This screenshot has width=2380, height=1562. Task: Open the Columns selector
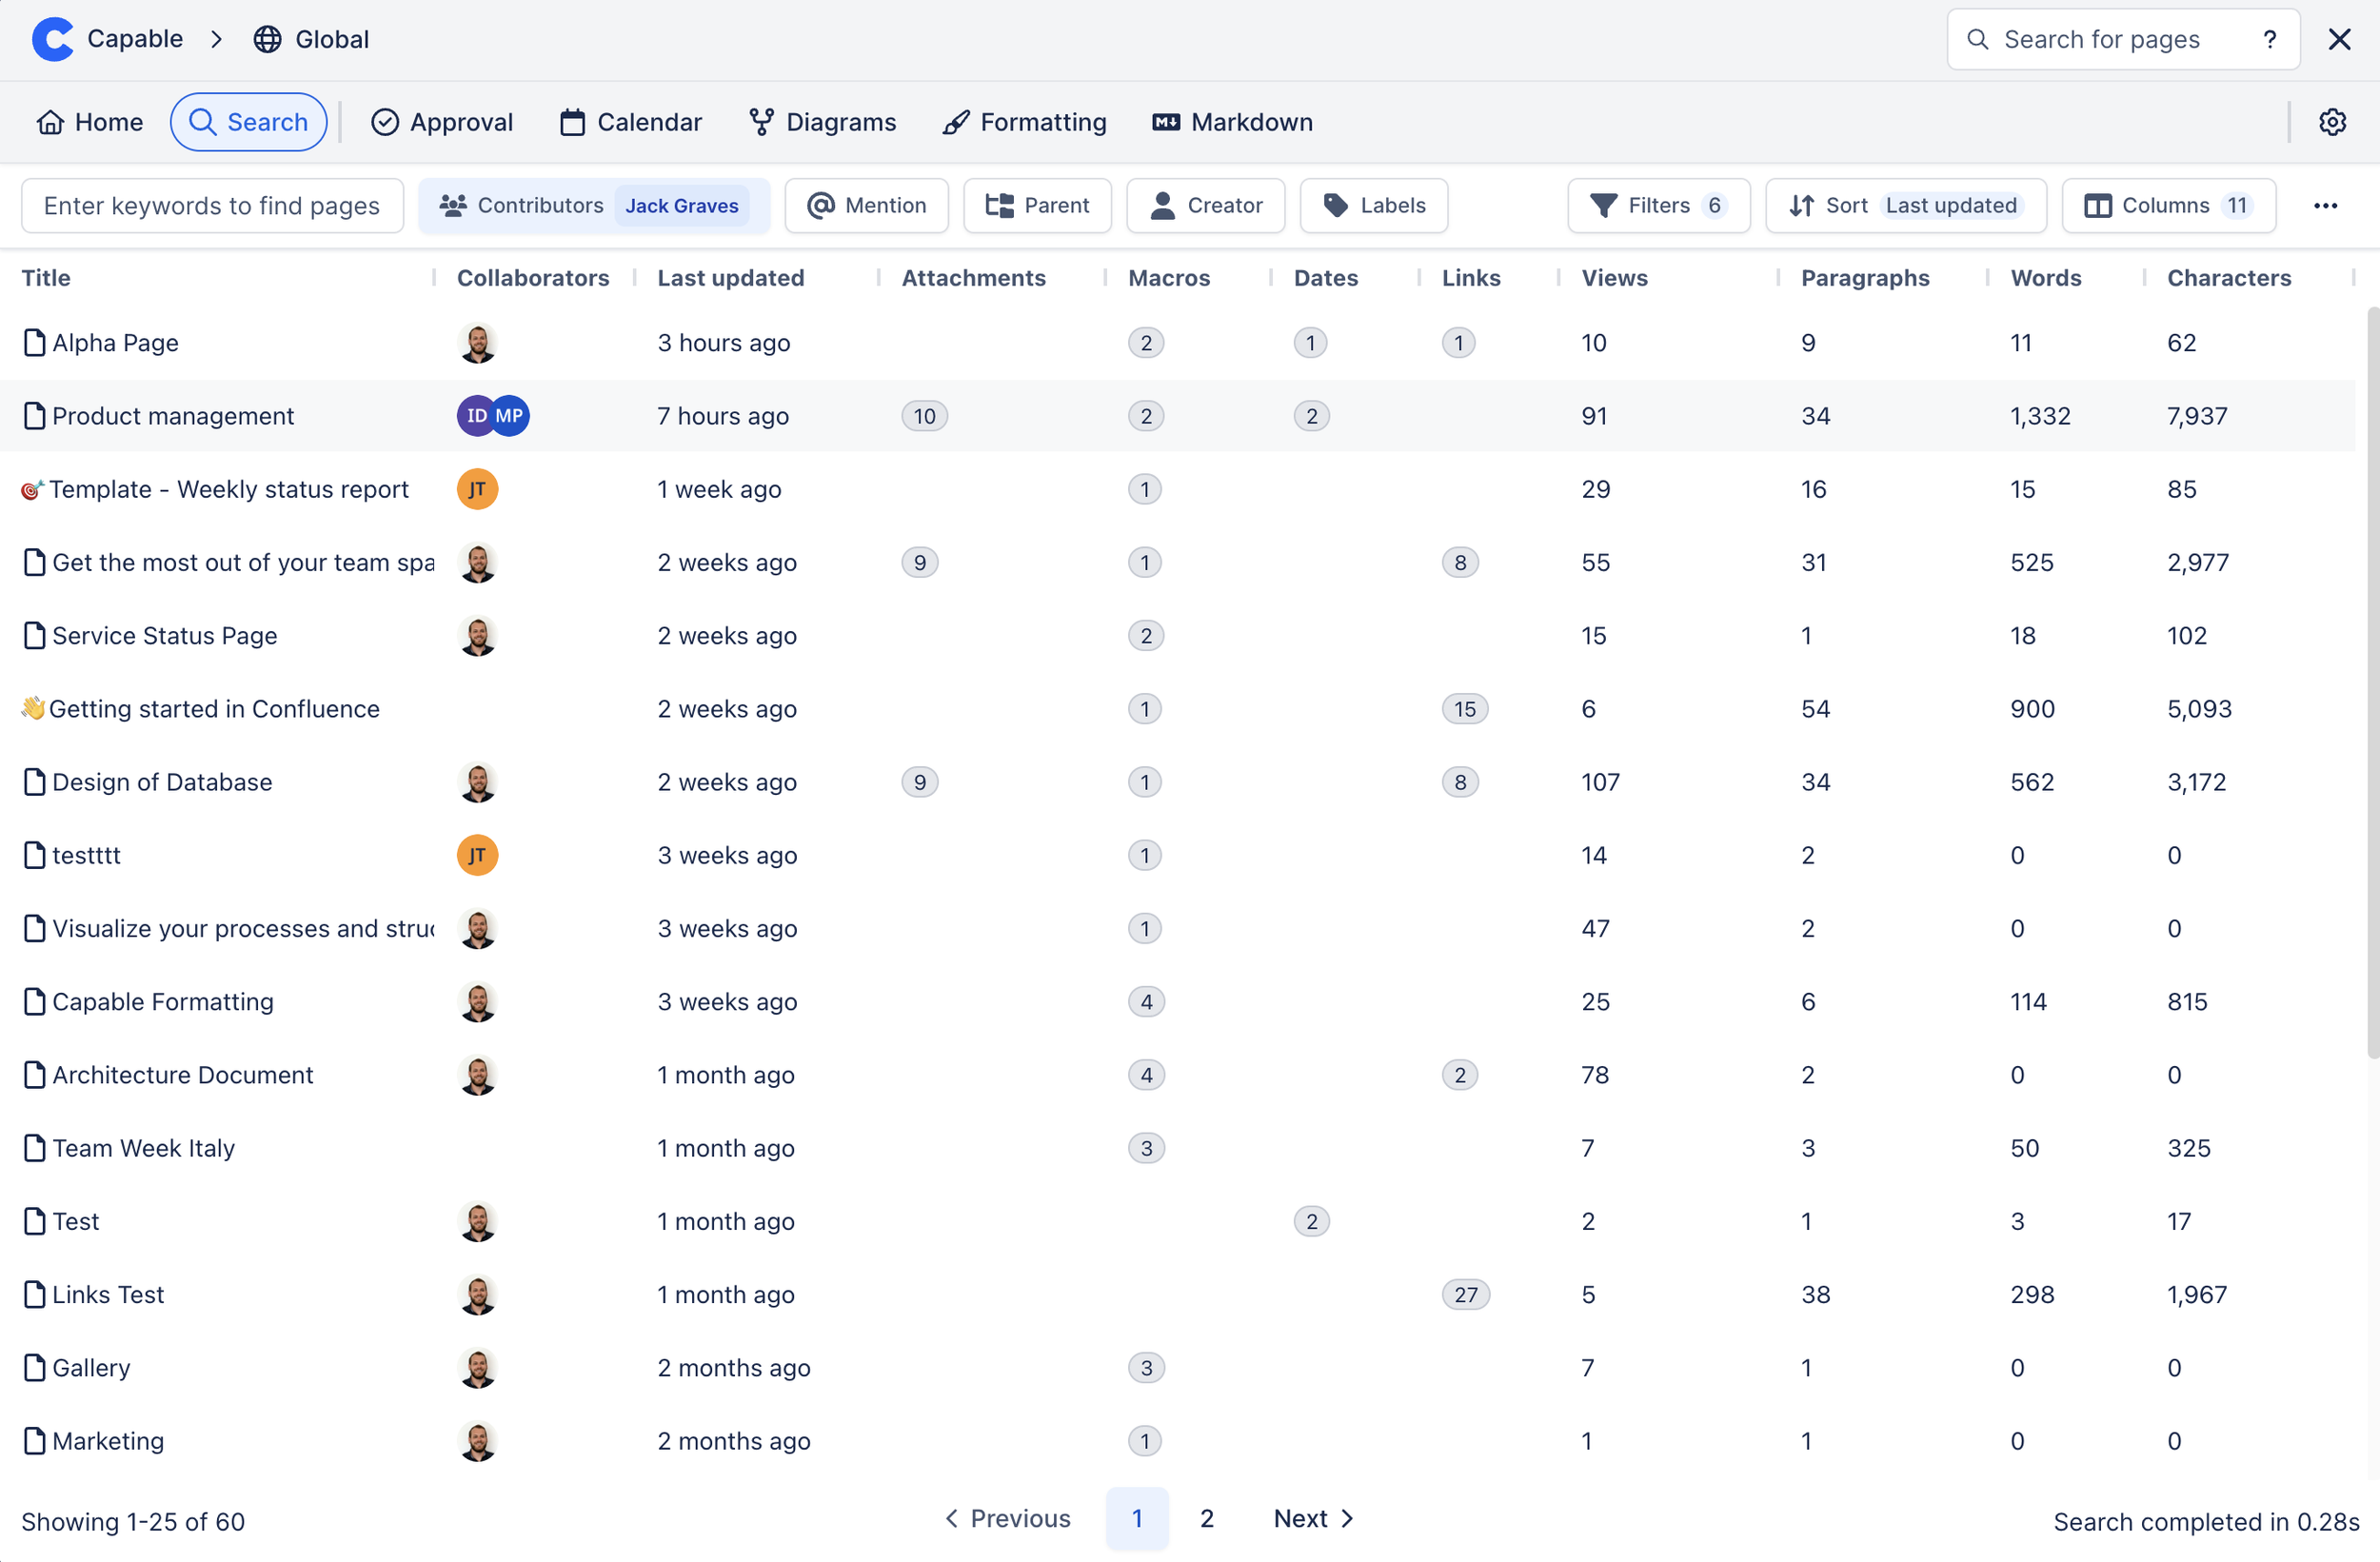(x=2167, y=206)
